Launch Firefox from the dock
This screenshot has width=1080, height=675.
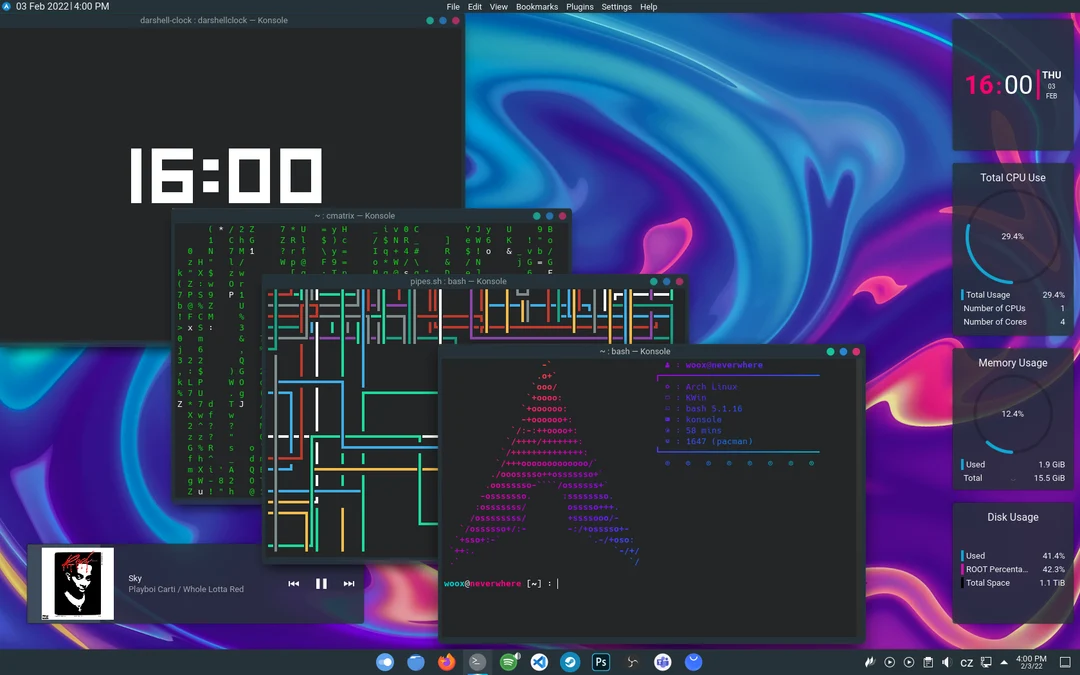[446, 662]
